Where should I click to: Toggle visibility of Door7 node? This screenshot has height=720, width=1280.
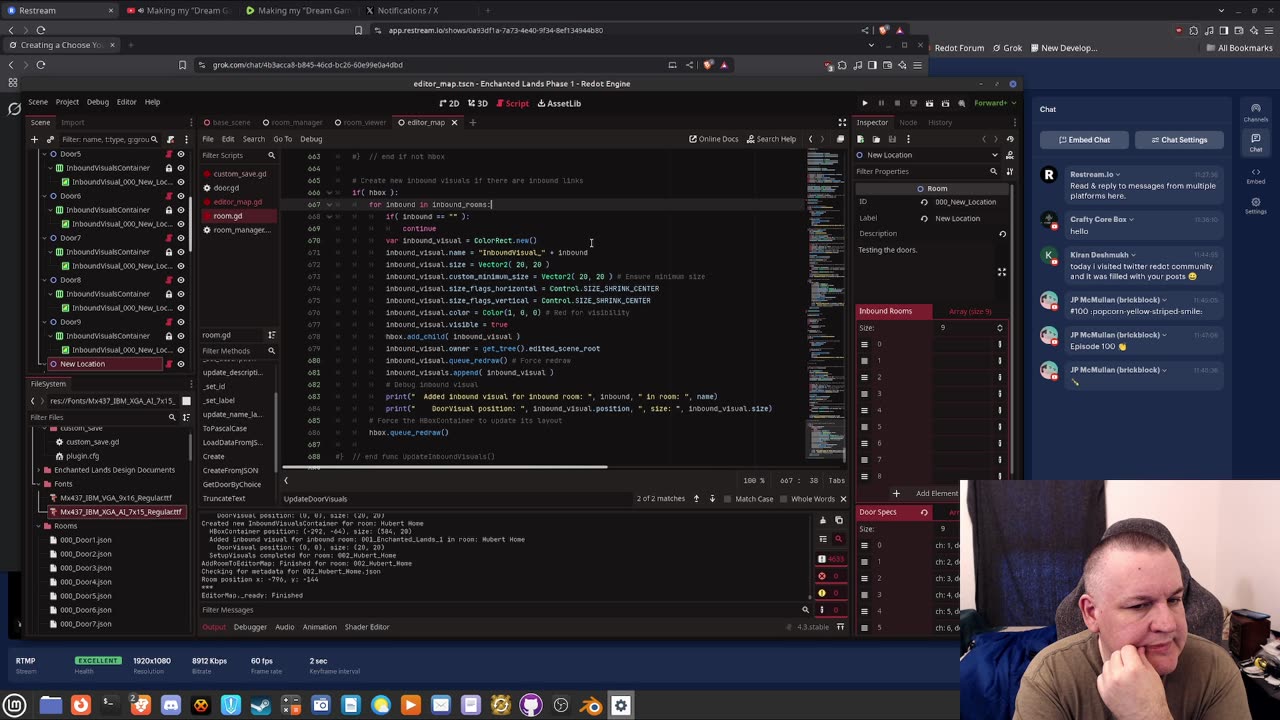tap(181, 238)
